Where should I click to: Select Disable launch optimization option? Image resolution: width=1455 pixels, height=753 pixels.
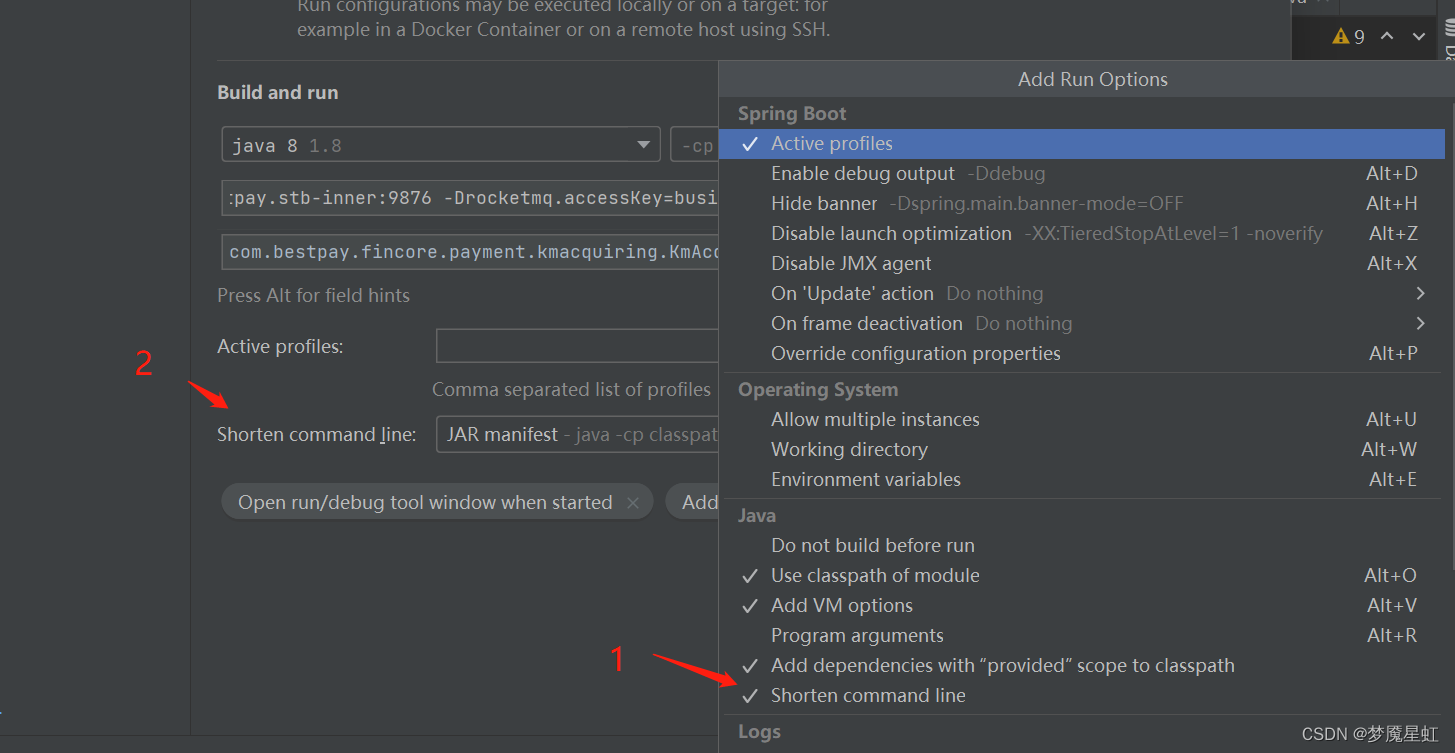click(x=1082, y=234)
